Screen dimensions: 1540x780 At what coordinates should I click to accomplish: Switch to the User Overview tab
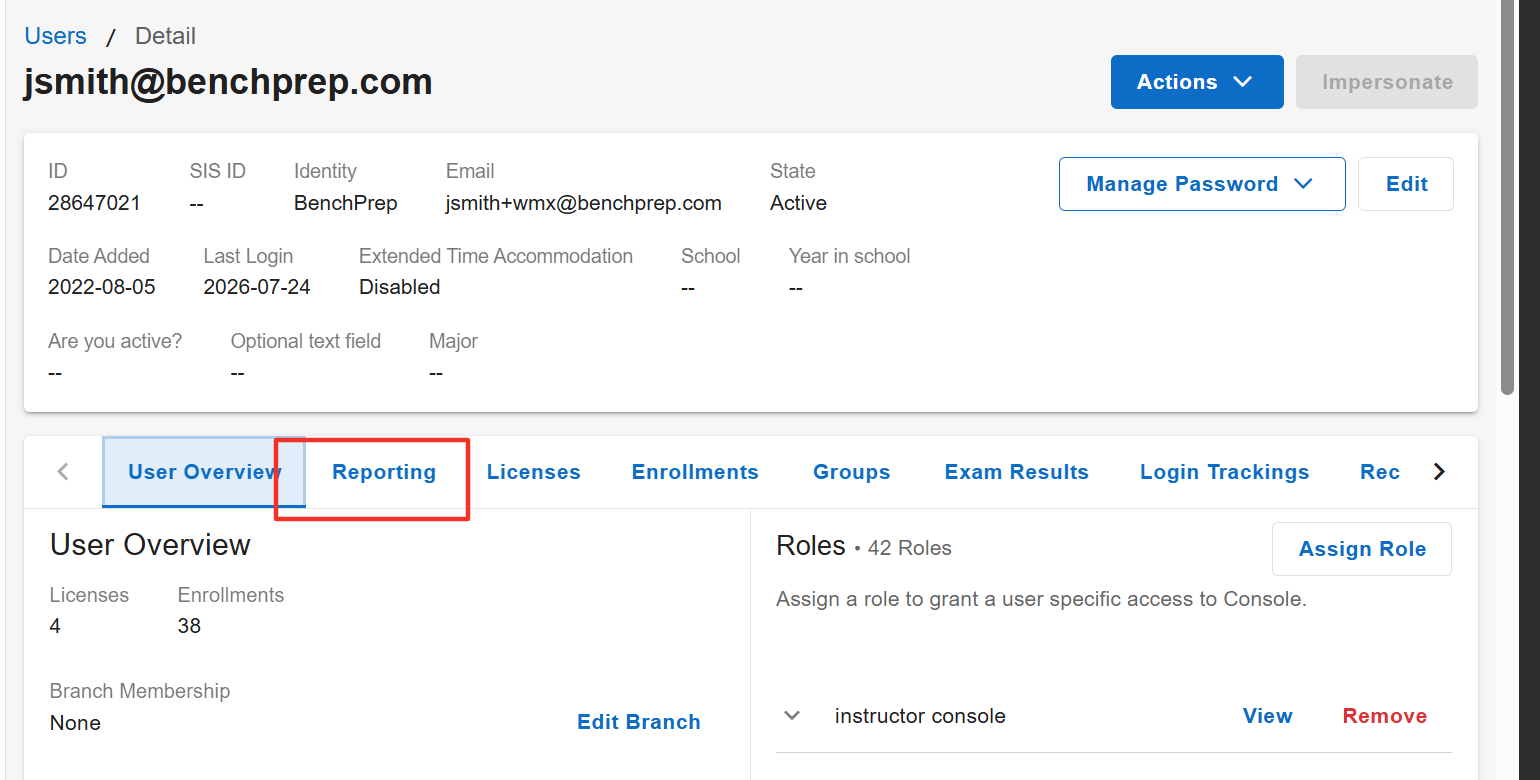coord(204,472)
